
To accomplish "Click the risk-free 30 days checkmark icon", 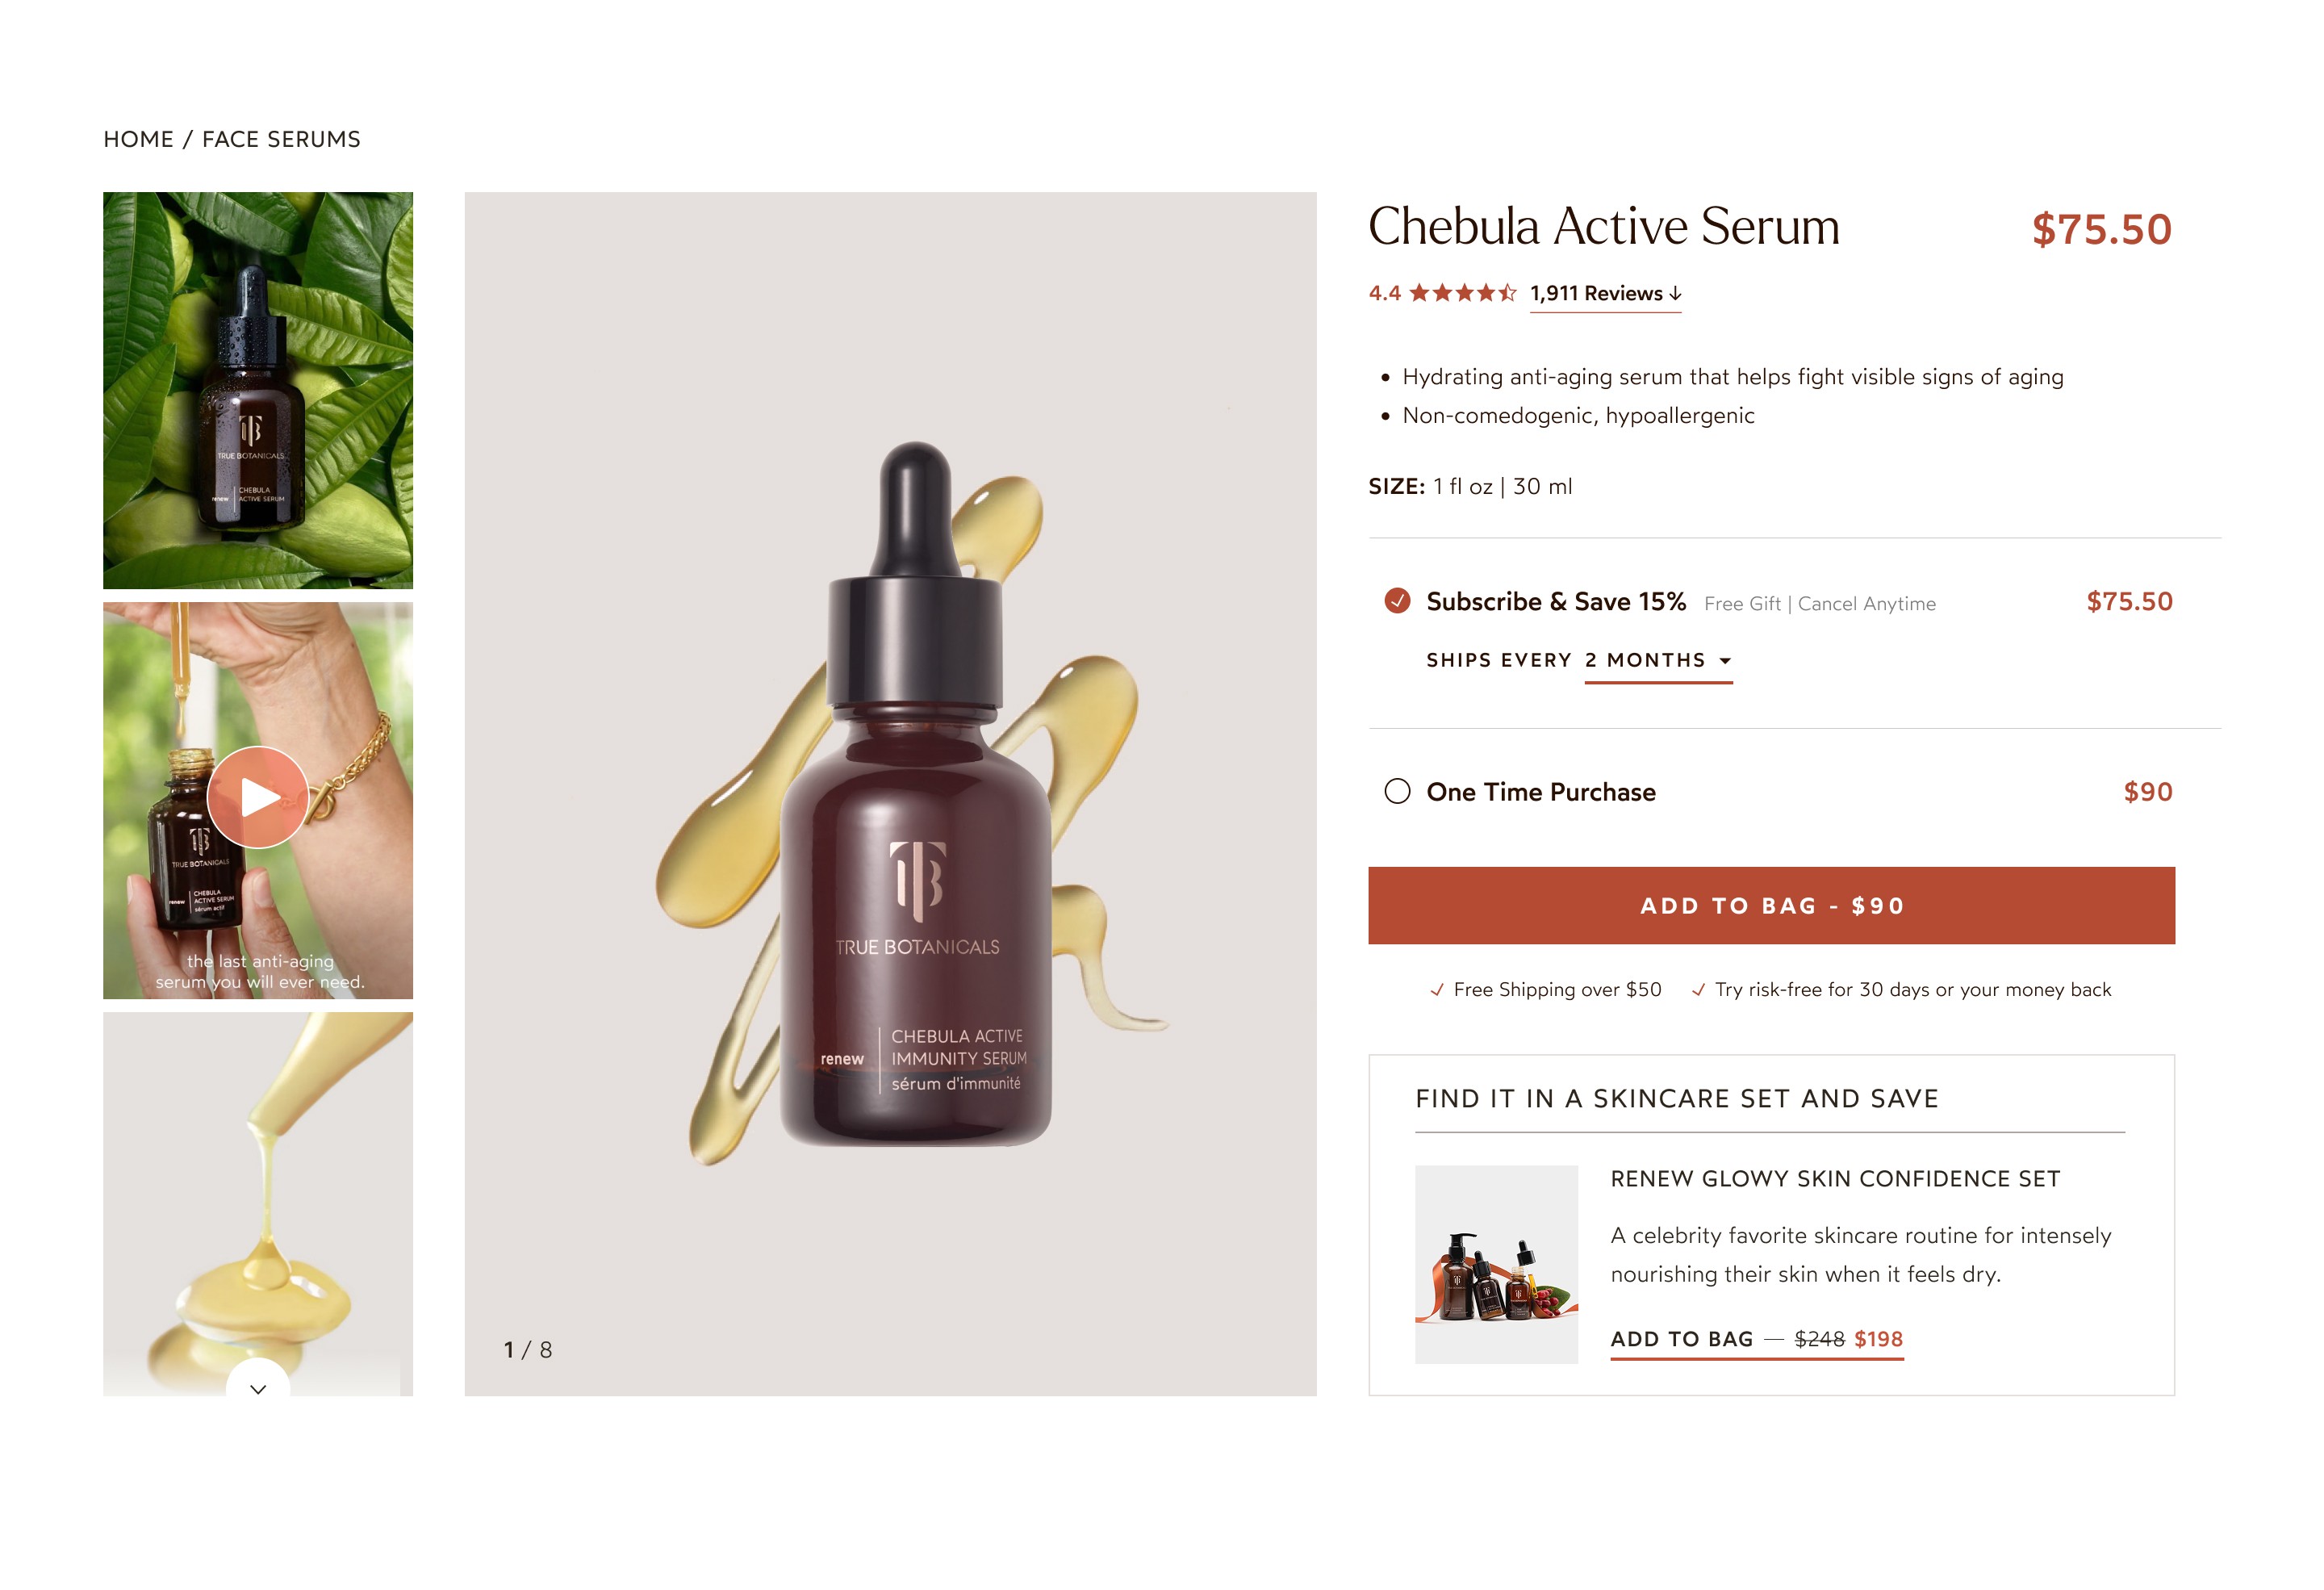I will coord(1698,990).
